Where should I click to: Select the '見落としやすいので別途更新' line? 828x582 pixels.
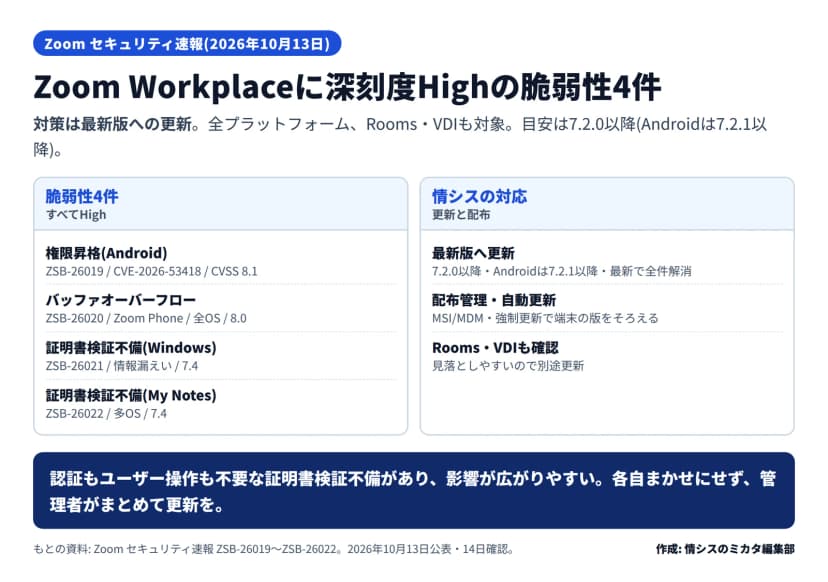click(508, 366)
